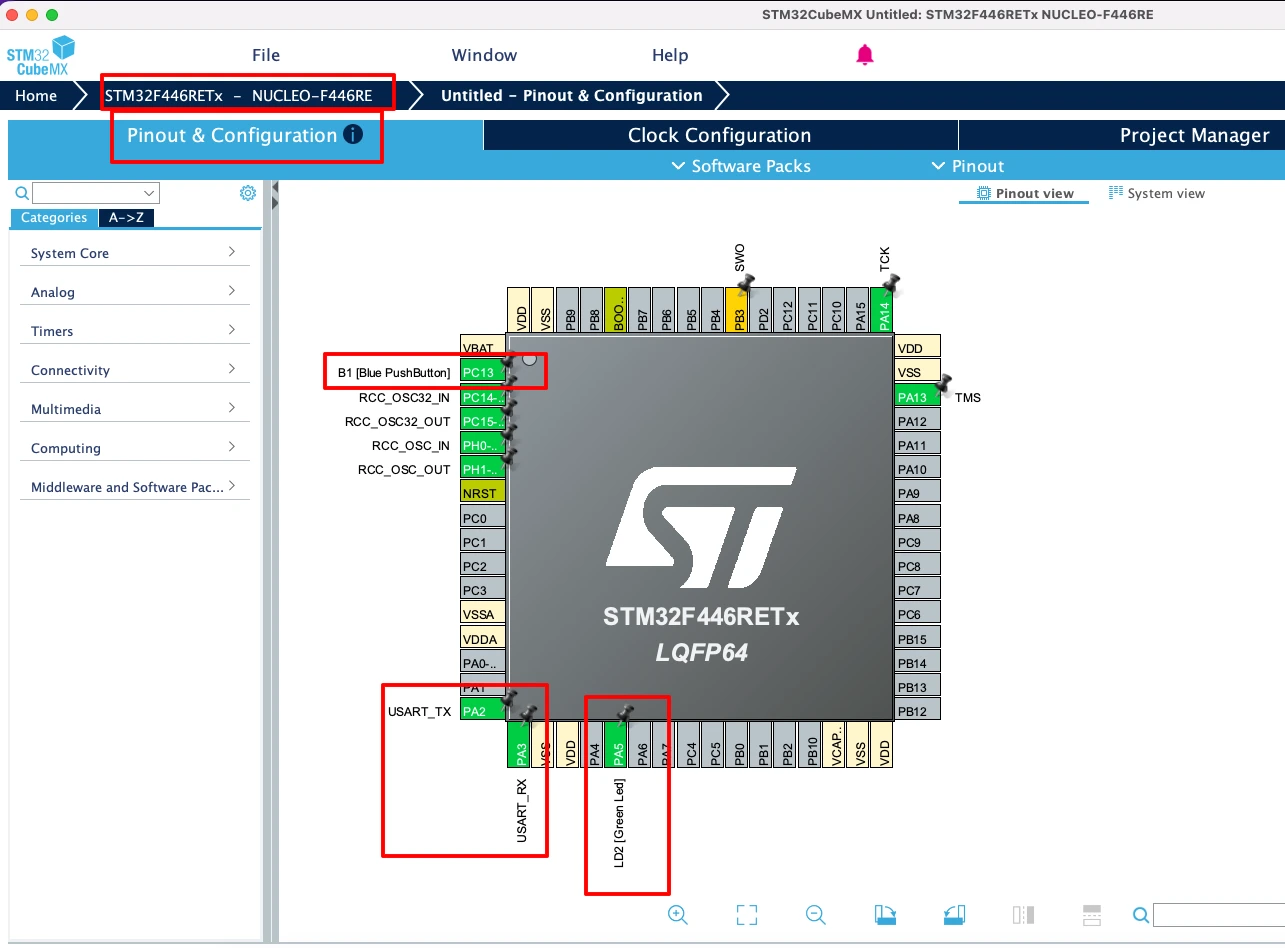Image resolution: width=1285 pixels, height=948 pixels.
Task: Expand the System Core category
Action: coord(134,253)
